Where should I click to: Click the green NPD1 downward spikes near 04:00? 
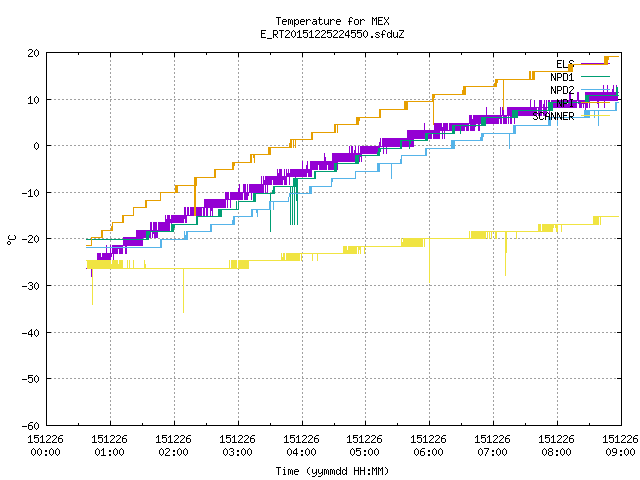(294, 204)
